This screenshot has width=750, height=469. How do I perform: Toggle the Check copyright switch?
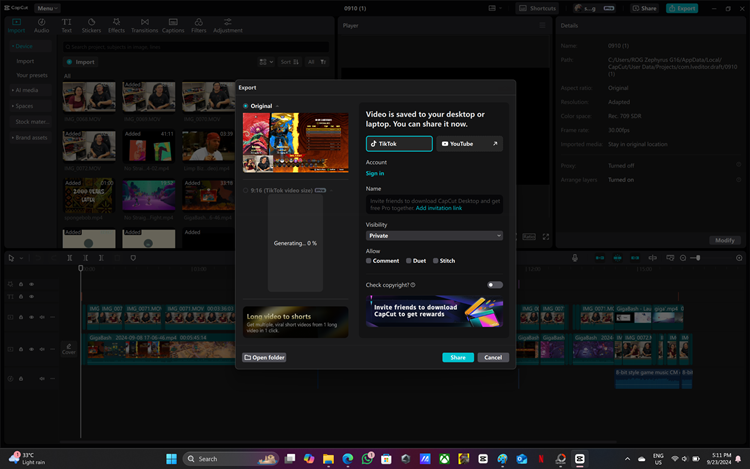tap(495, 285)
